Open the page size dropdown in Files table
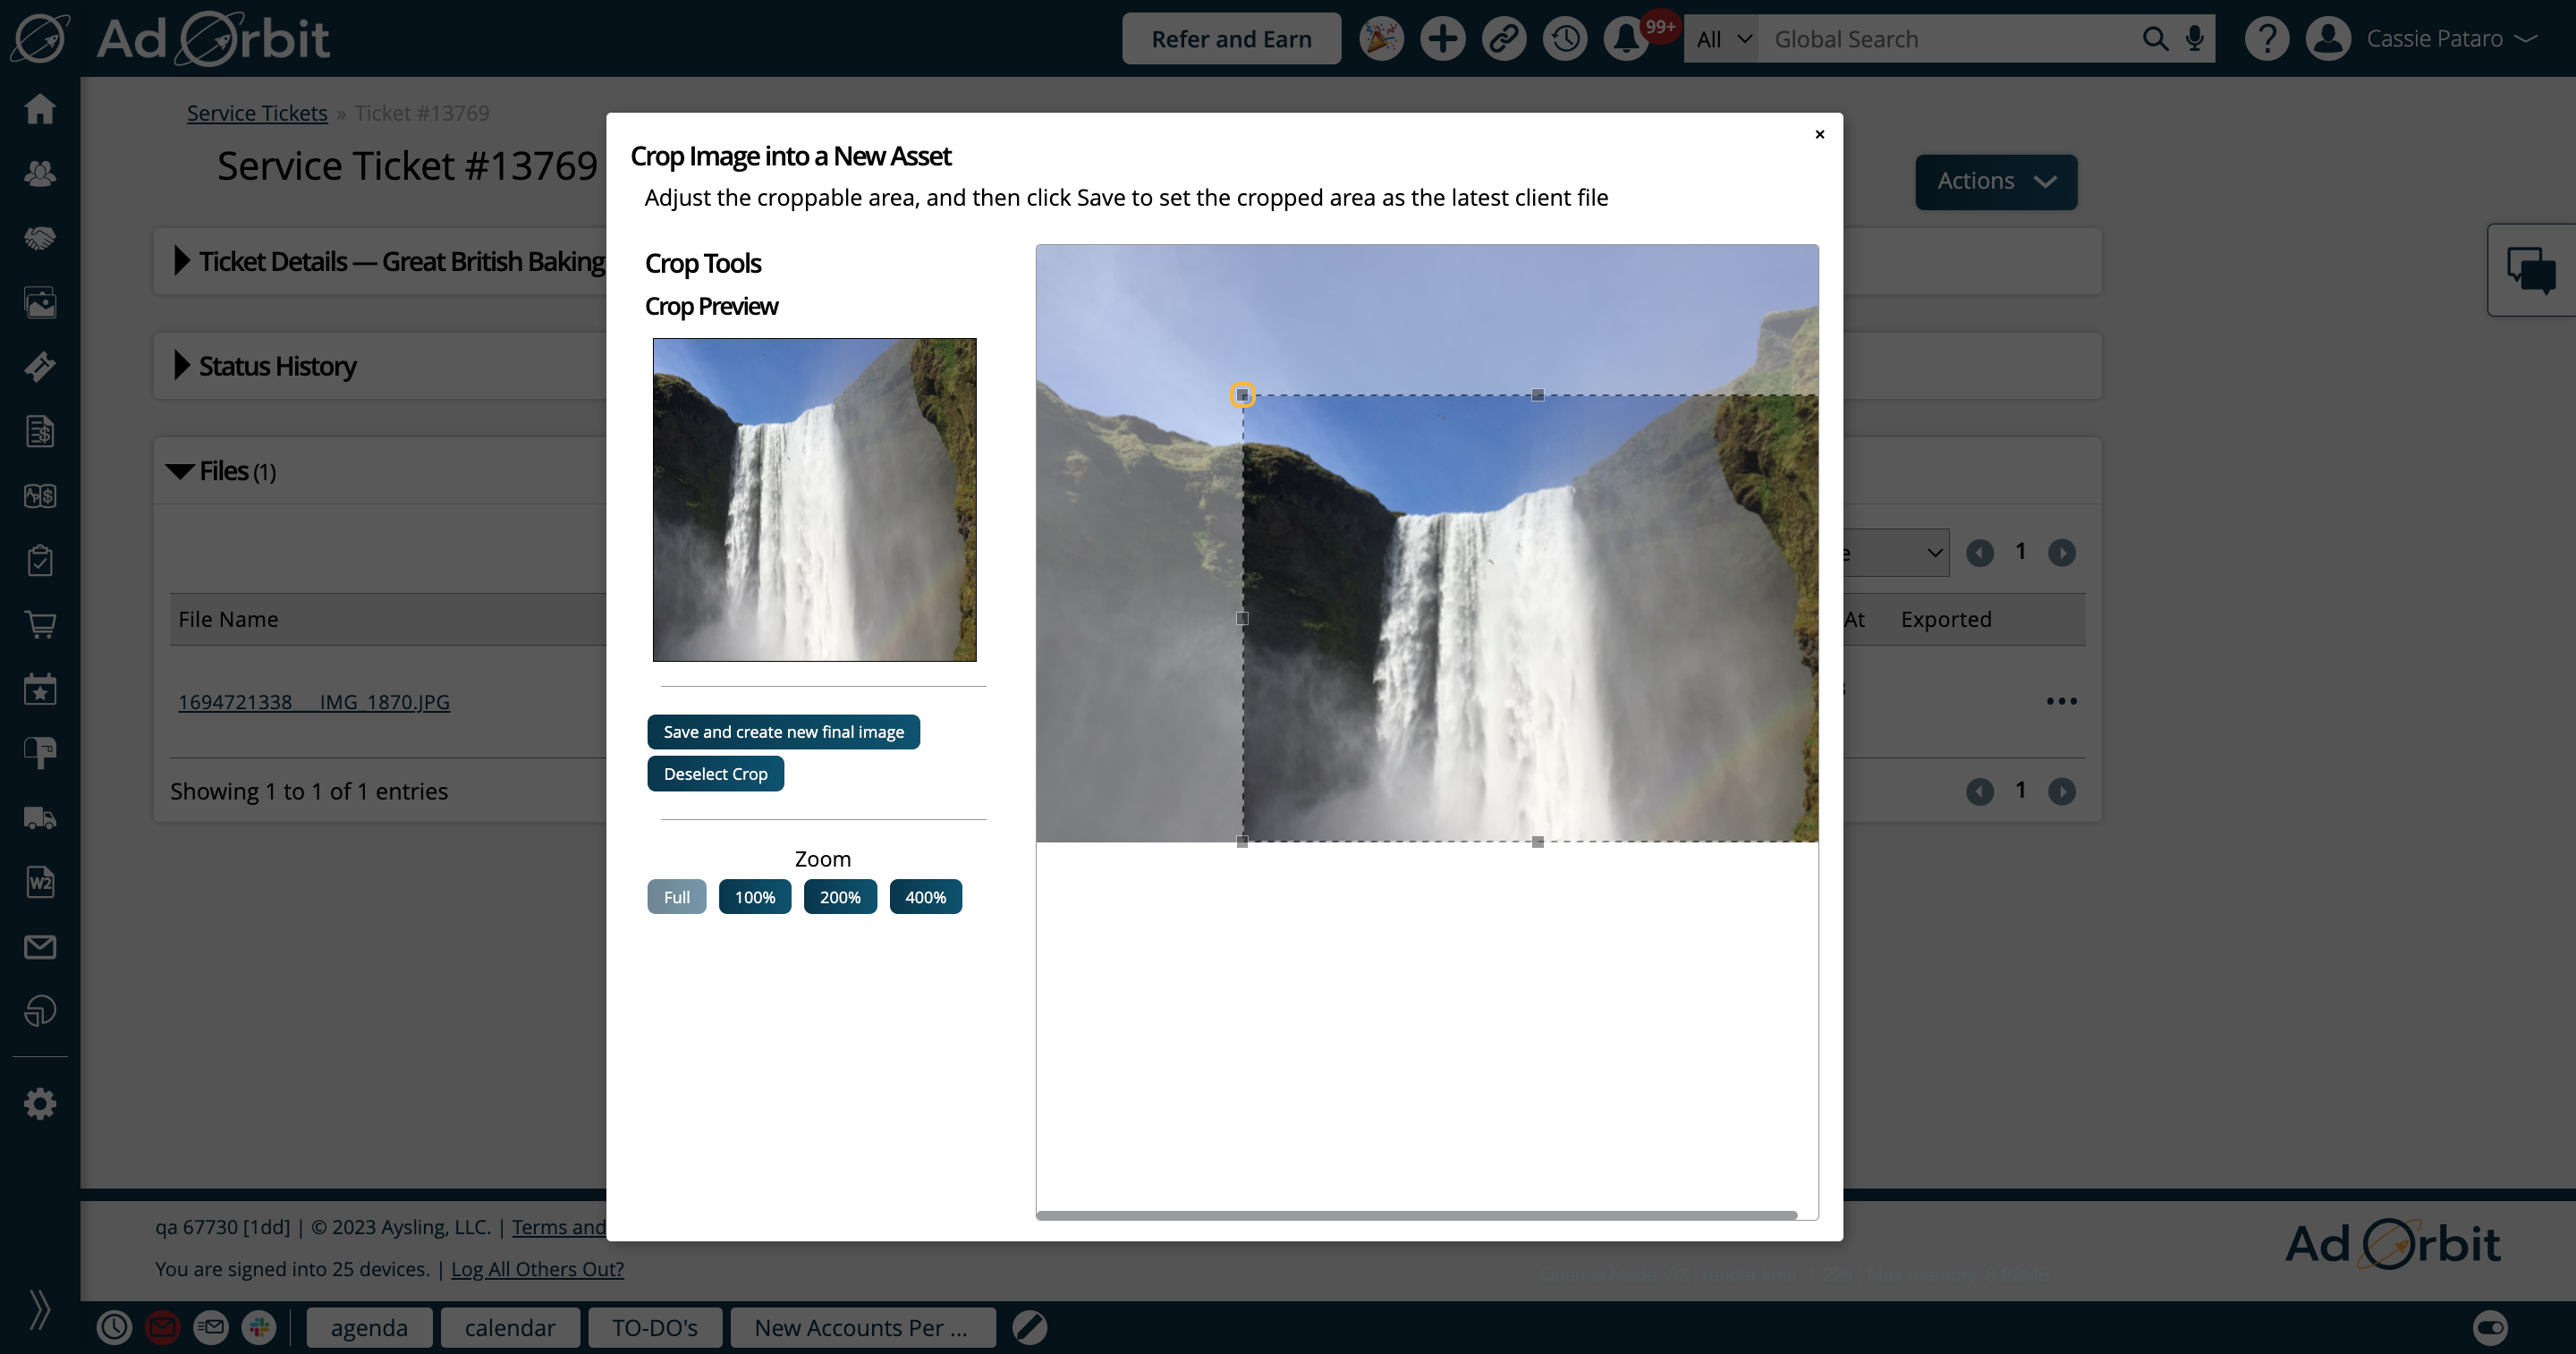This screenshot has width=2576, height=1354. pyautogui.click(x=1896, y=552)
